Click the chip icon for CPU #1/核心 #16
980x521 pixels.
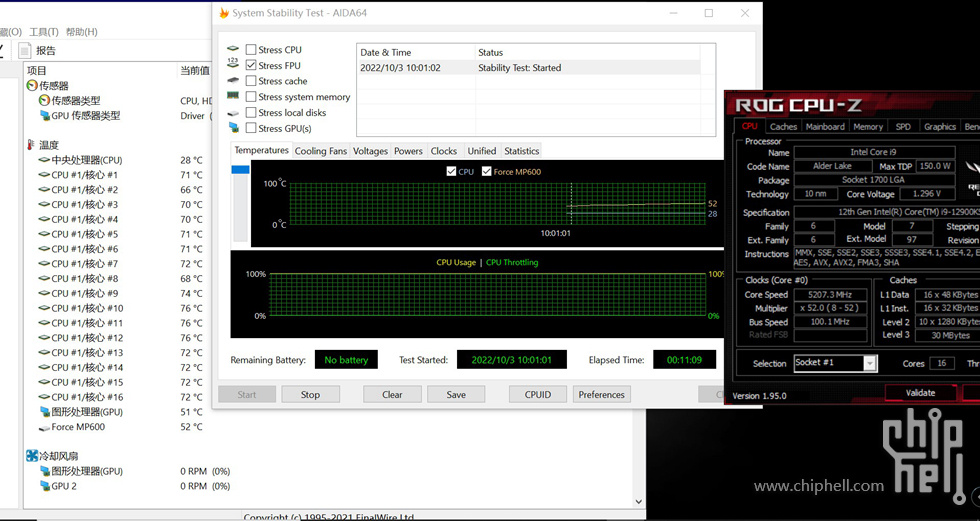coord(44,397)
